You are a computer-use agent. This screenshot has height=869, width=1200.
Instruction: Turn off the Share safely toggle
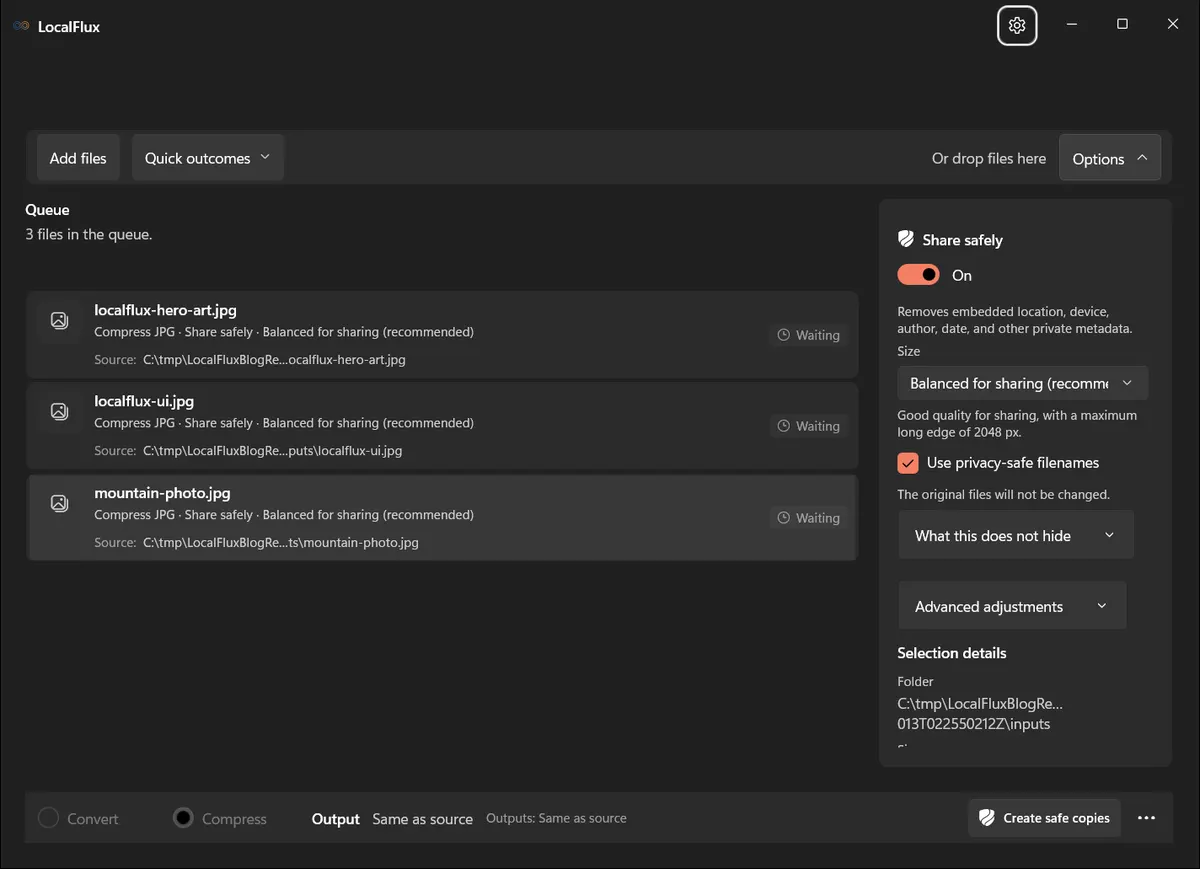point(919,275)
